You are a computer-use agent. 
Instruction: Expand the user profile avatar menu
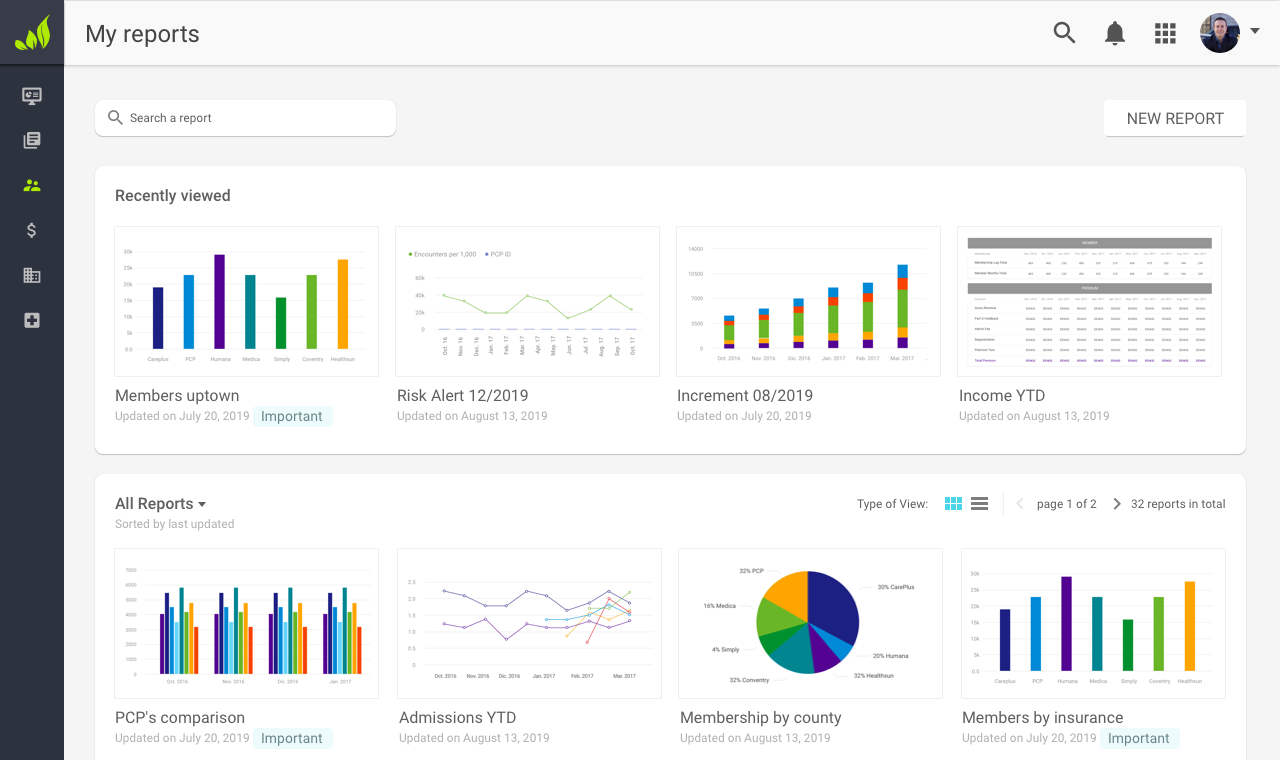tap(1229, 33)
